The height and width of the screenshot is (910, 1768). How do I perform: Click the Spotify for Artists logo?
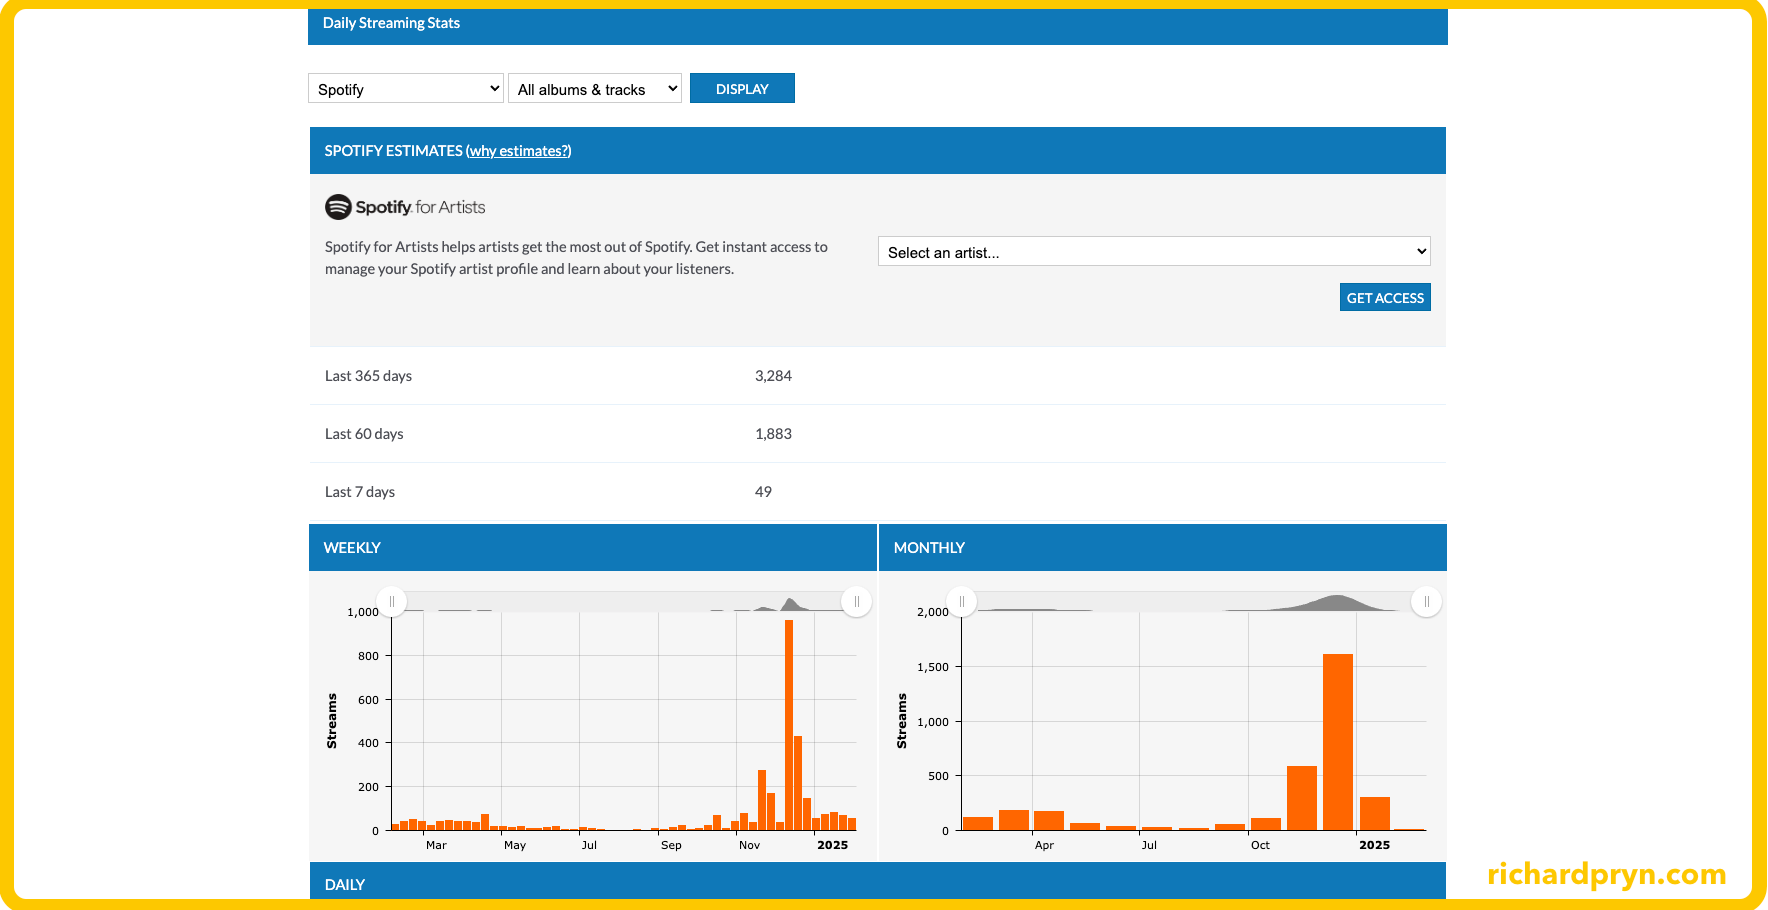point(405,207)
